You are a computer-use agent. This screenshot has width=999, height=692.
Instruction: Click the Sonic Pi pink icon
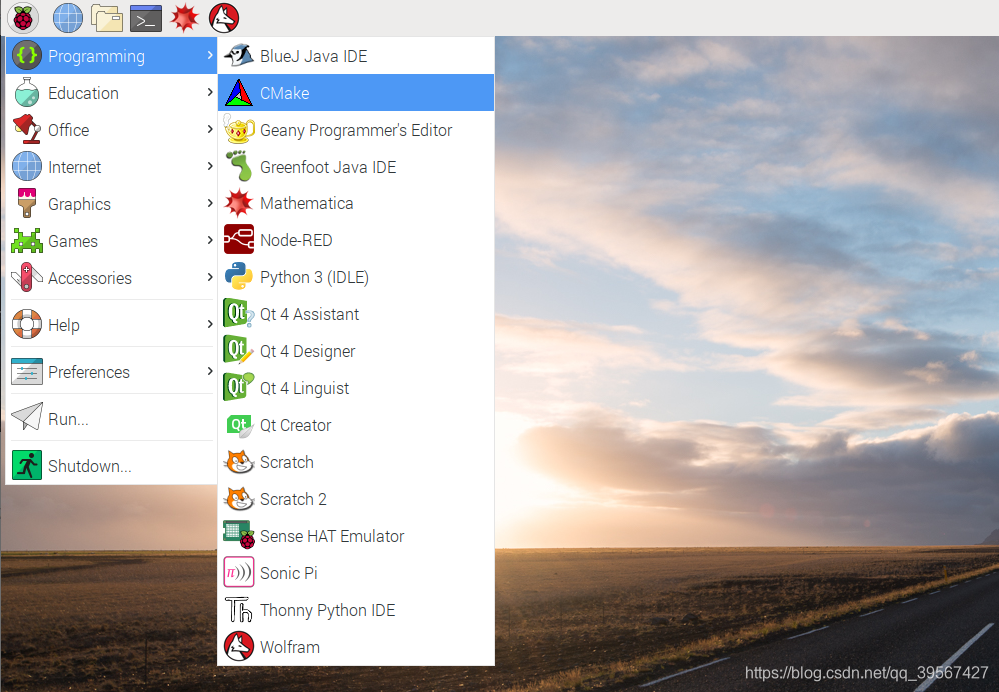(239, 572)
